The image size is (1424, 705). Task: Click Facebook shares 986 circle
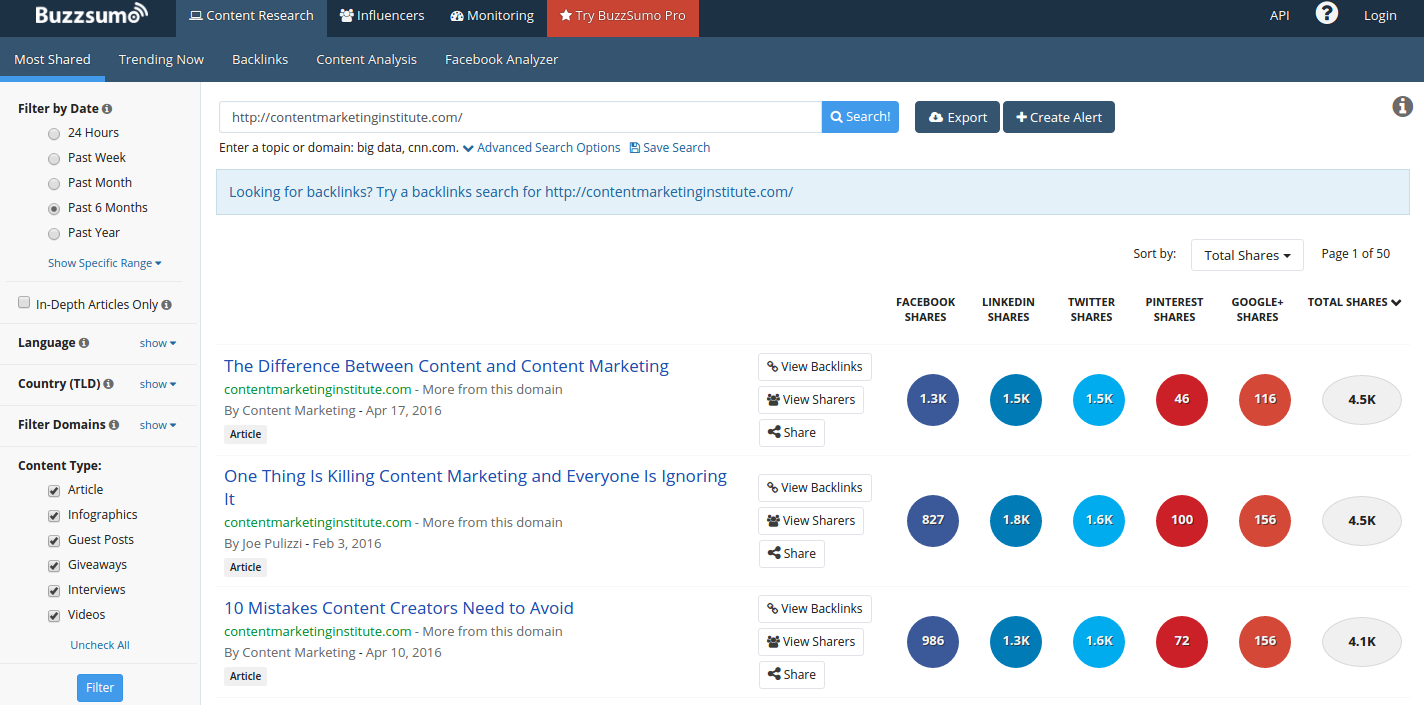click(933, 641)
